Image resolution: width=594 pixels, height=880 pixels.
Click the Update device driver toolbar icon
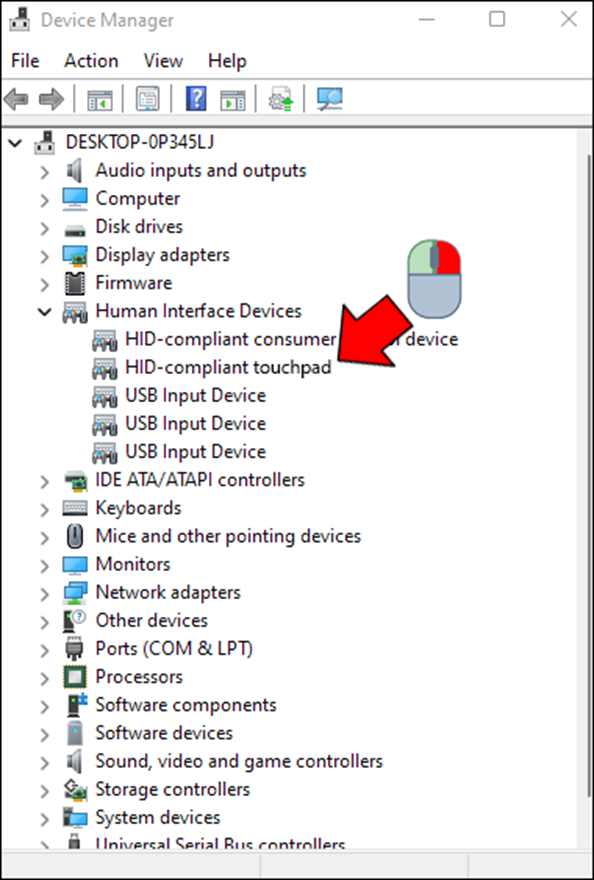pos(281,99)
